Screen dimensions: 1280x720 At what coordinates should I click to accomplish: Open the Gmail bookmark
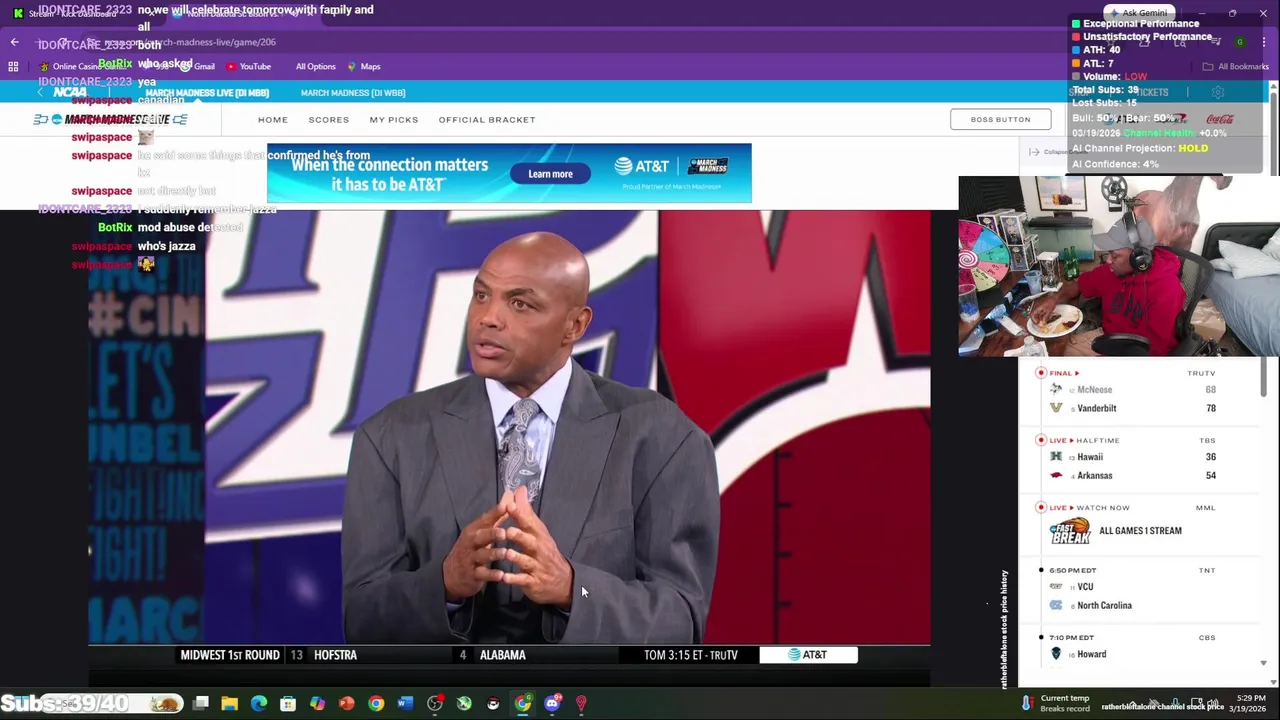[x=198, y=66]
